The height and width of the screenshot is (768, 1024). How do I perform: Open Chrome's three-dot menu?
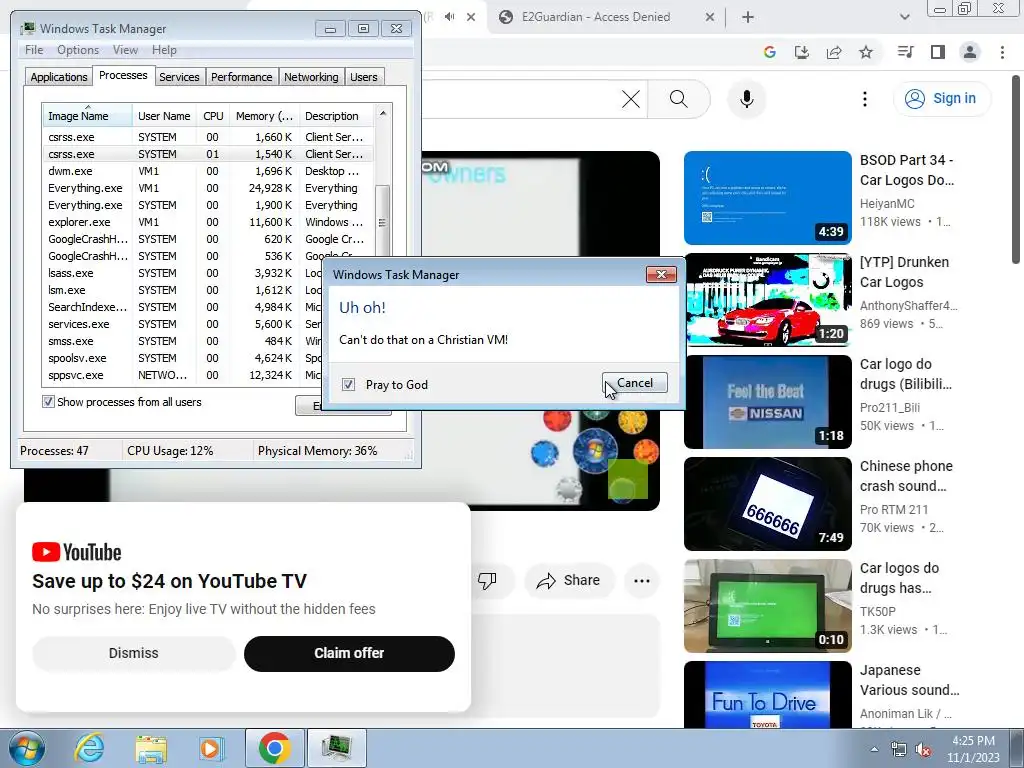[1002, 52]
